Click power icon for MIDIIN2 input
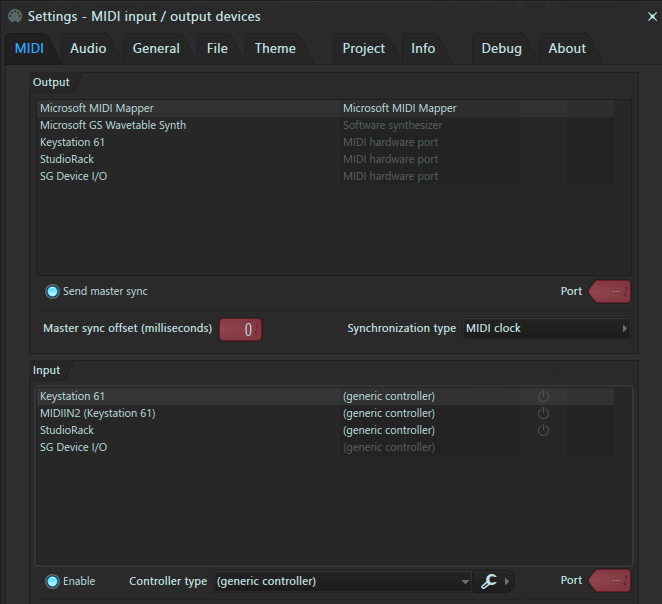662x604 pixels. point(543,414)
